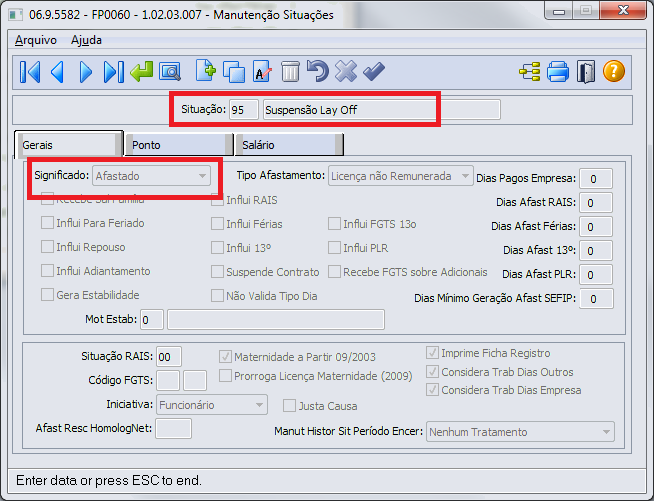Image resolution: width=654 pixels, height=501 pixels.
Task: Click the Situação RAIS field
Action: pos(169,357)
